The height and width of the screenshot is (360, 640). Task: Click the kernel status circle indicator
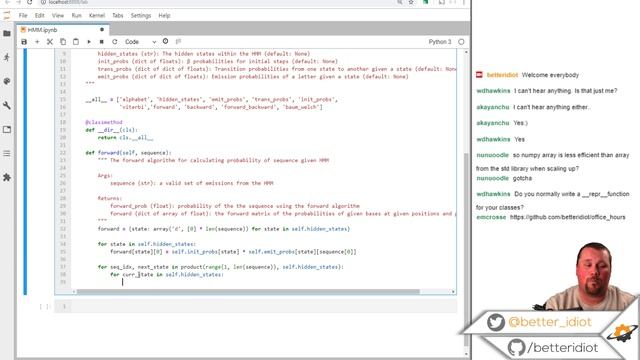(x=461, y=42)
